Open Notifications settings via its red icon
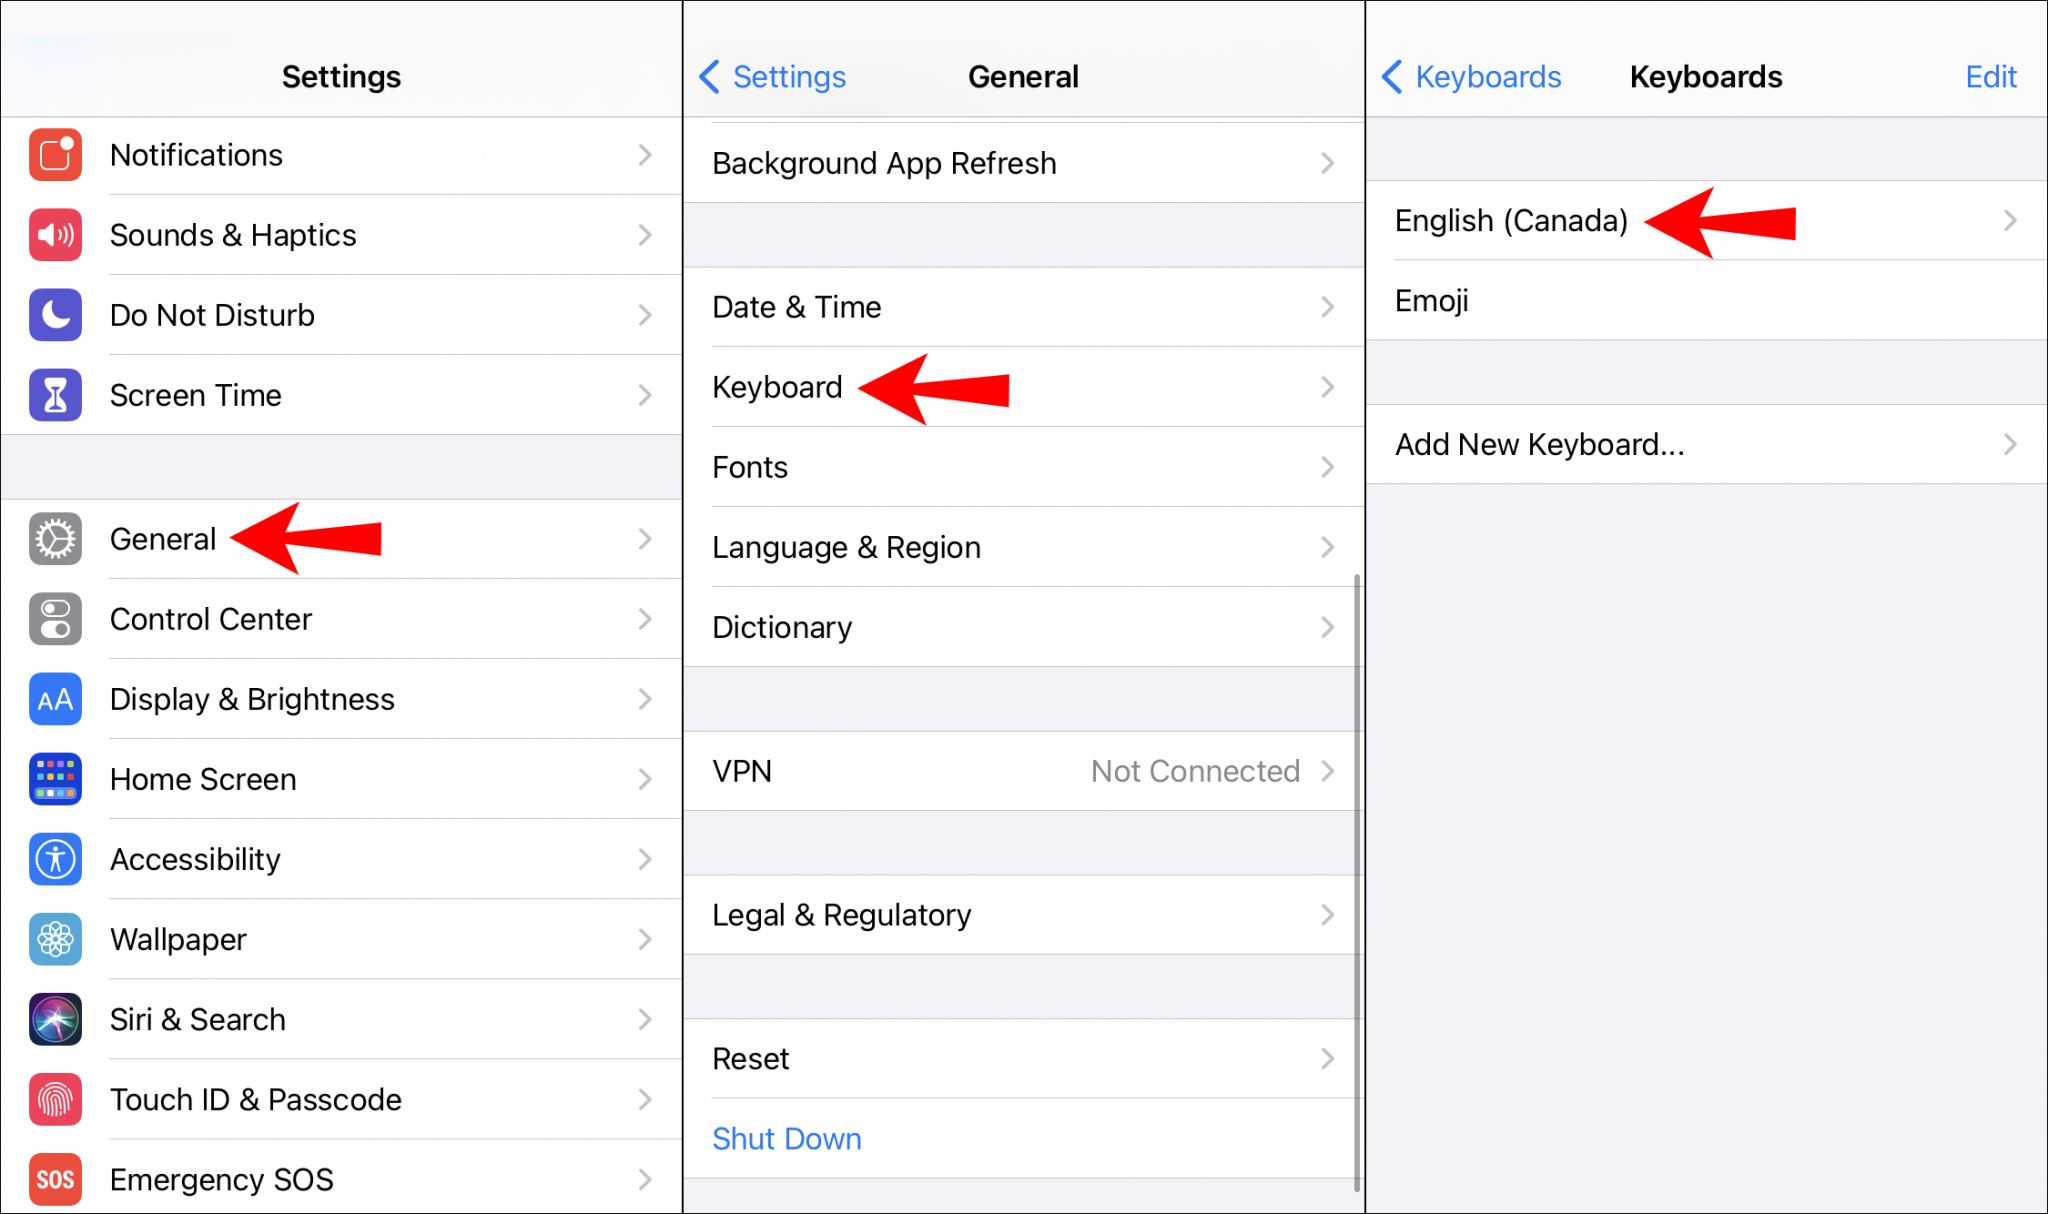The width and height of the screenshot is (2048, 1214). [x=55, y=155]
